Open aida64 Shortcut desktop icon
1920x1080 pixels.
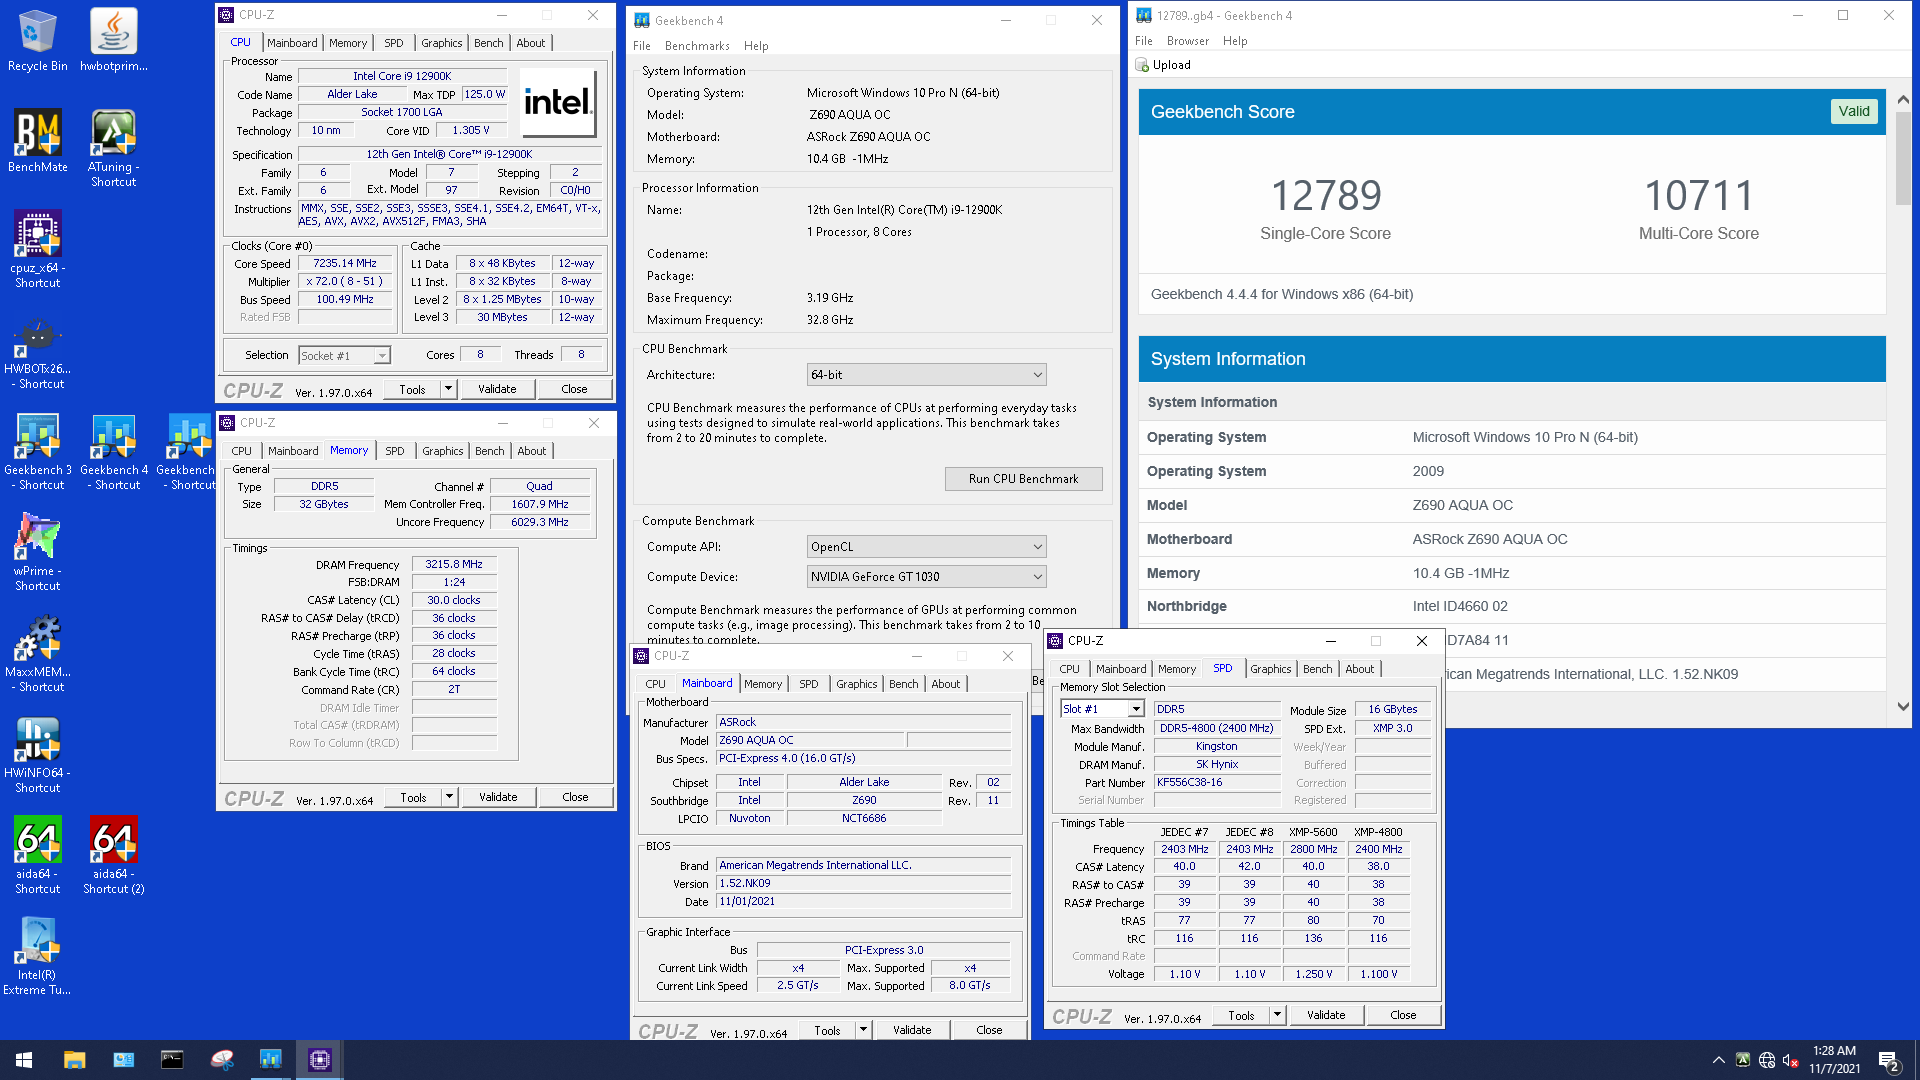click(37, 855)
